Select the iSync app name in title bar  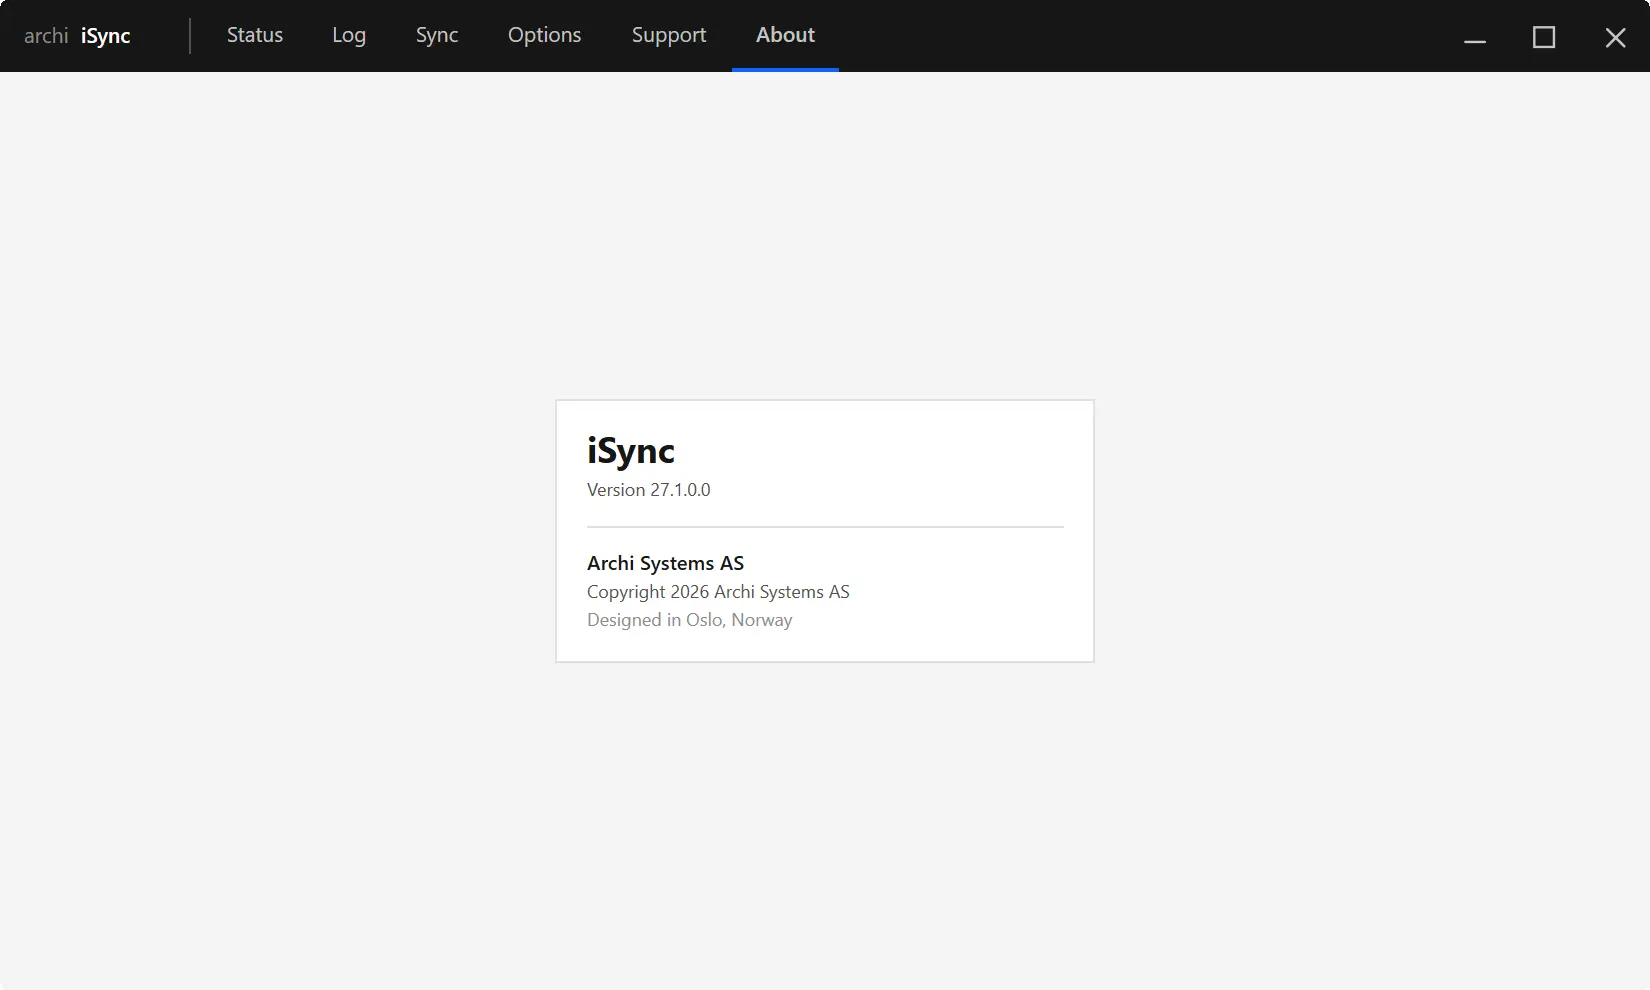tap(106, 35)
